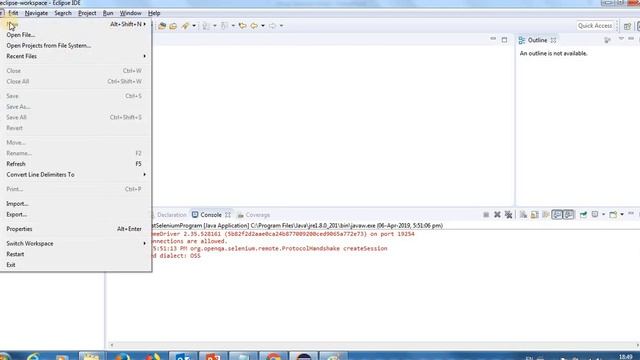Open the Open Console dropdown arrow
The width and height of the screenshot is (640, 360).
click(x=622, y=215)
